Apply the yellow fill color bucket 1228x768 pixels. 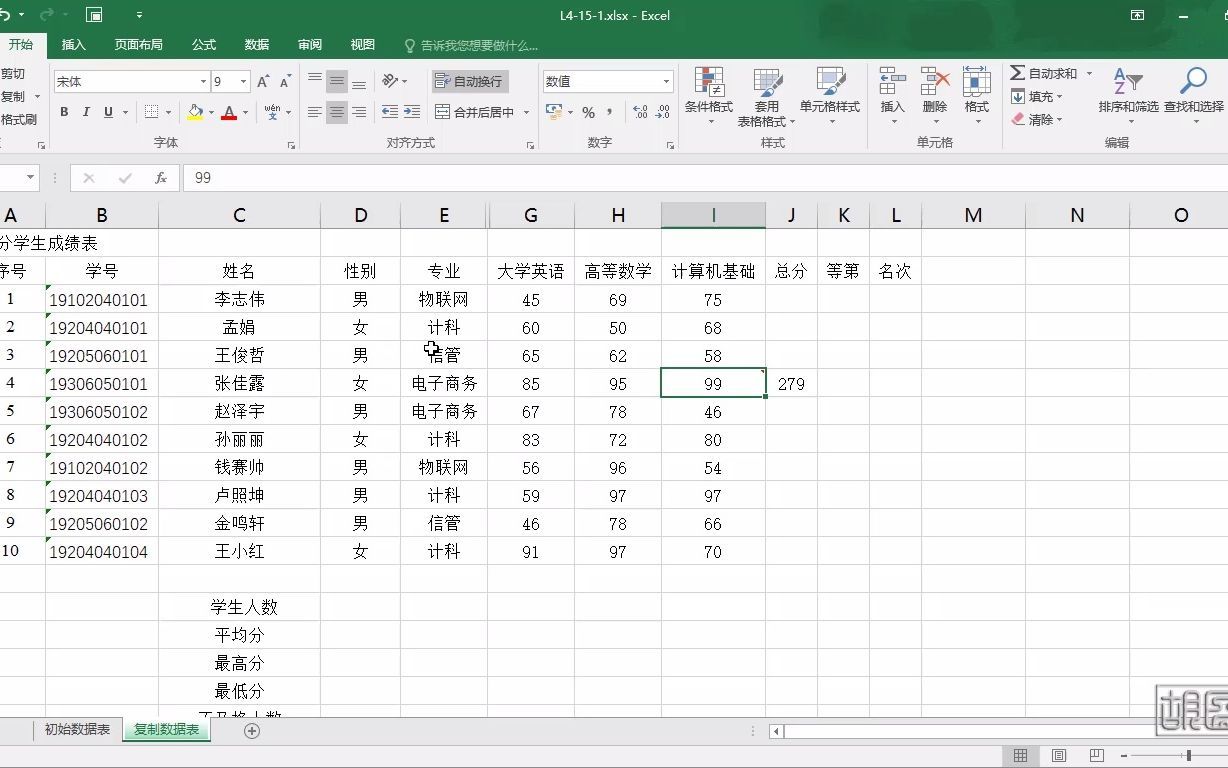(194, 112)
